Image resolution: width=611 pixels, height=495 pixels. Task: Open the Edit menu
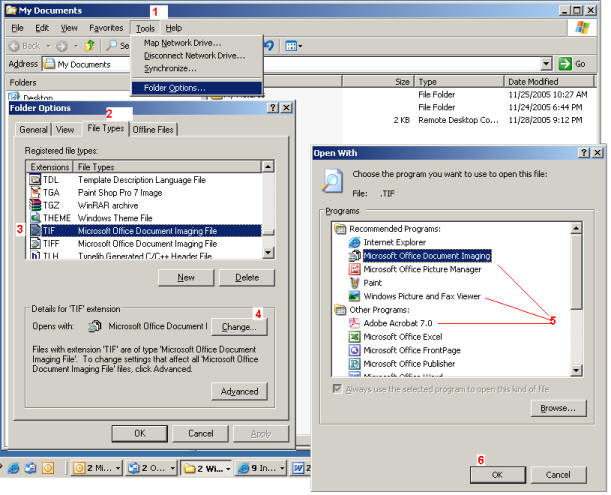coord(42,28)
